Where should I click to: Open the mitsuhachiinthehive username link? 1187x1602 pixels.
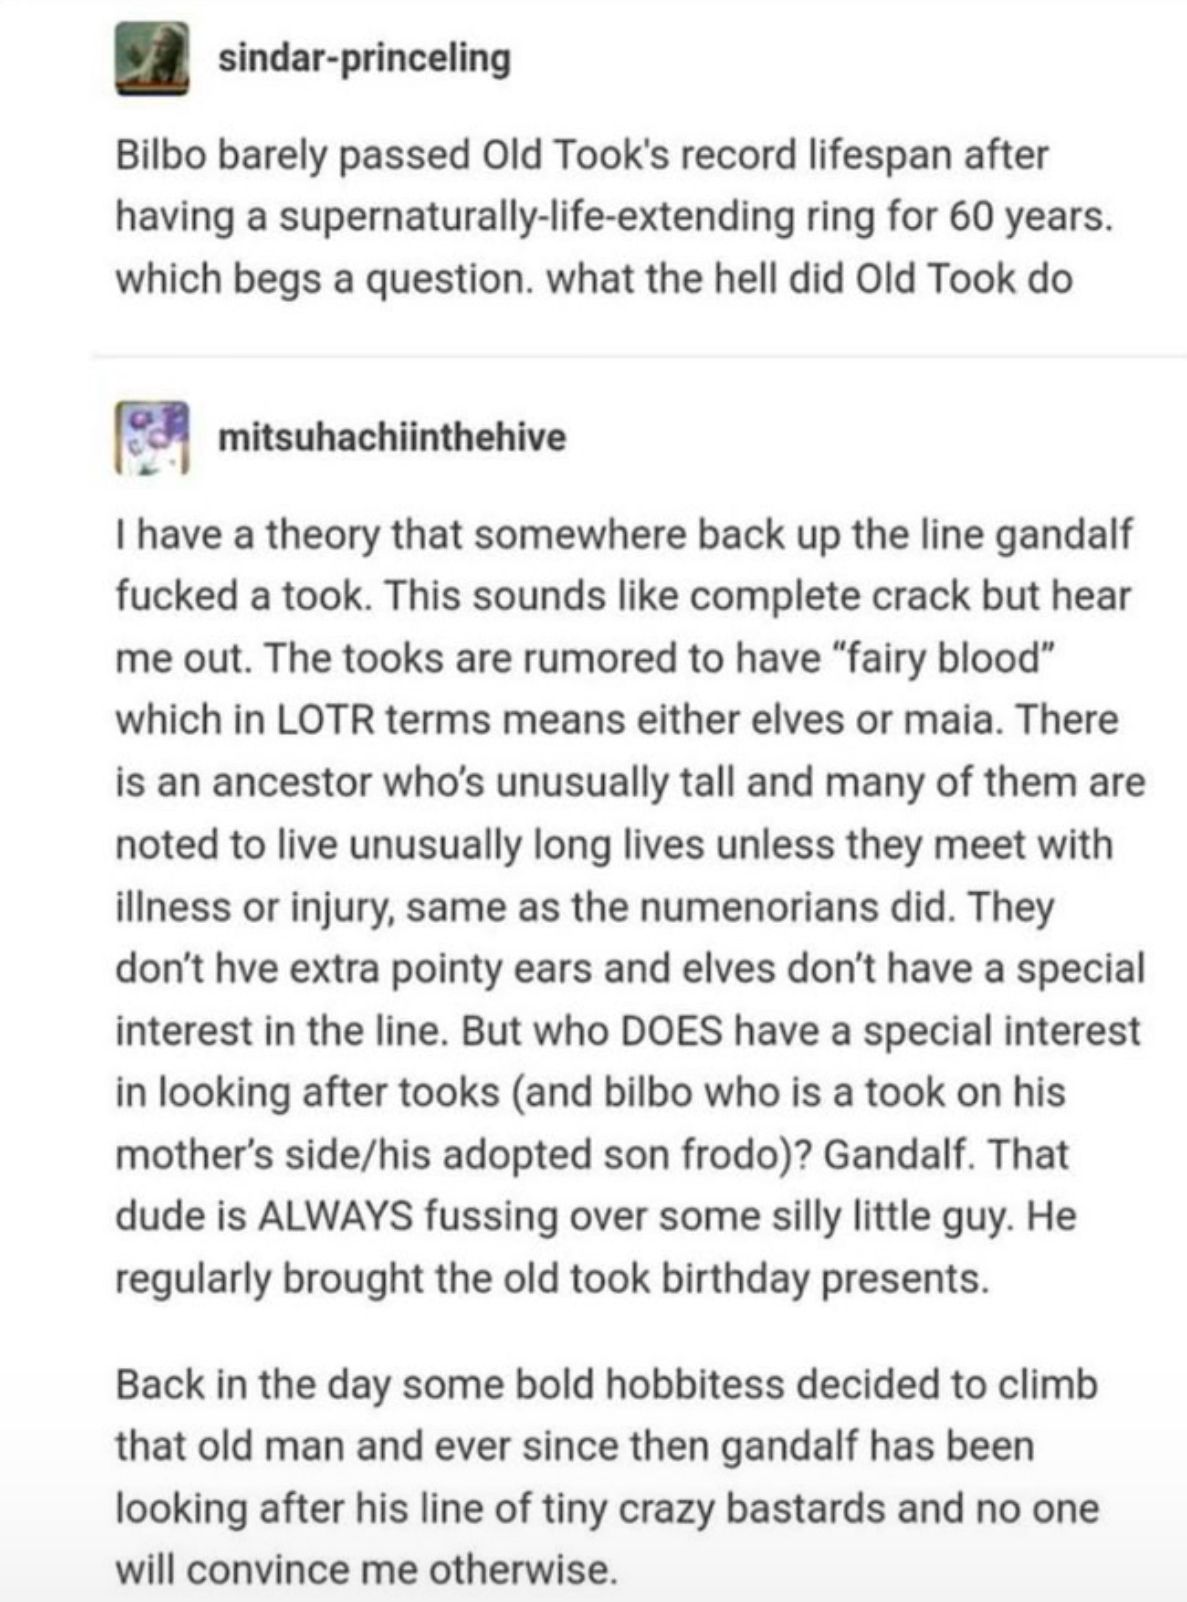(392, 437)
